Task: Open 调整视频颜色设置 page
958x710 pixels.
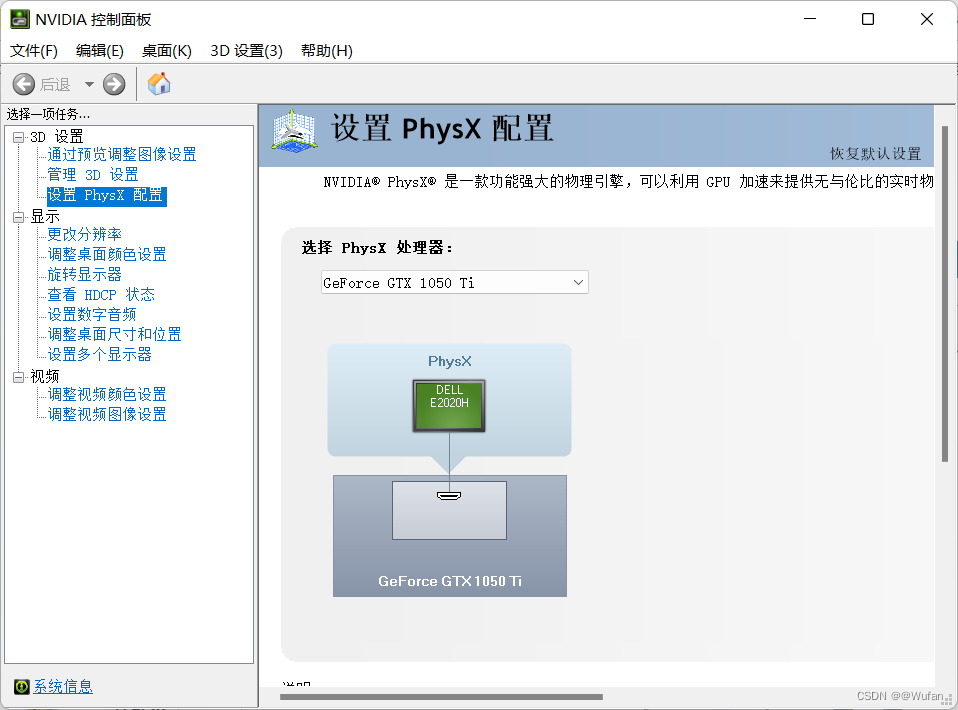Action: pyautogui.click(x=107, y=395)
